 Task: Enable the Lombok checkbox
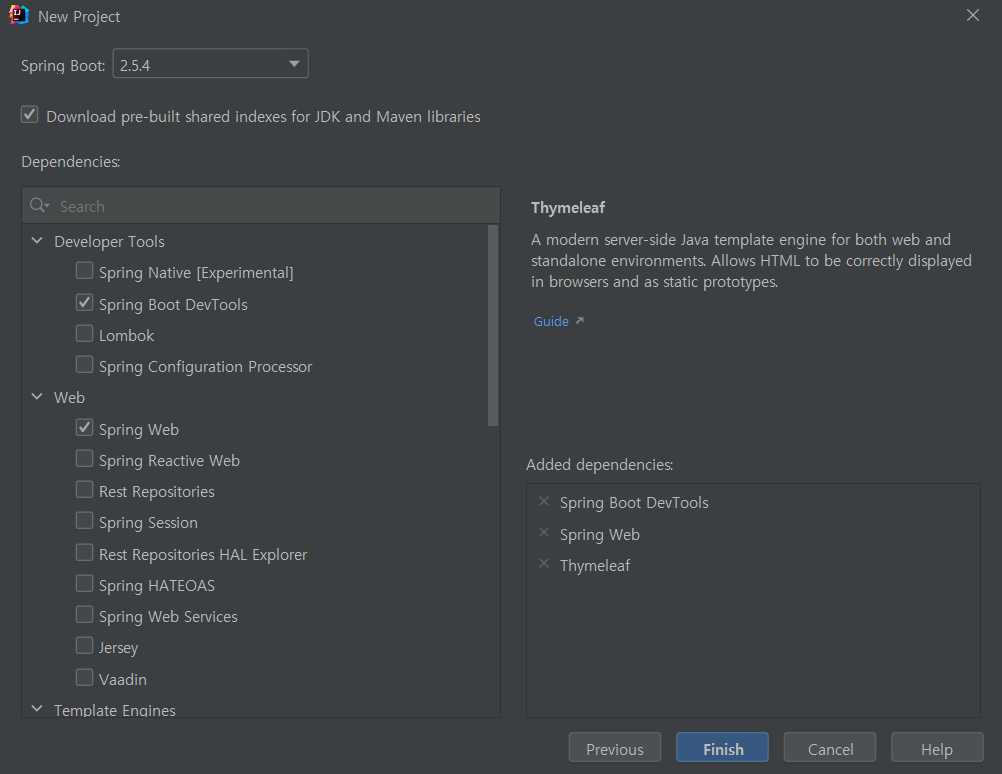tap(84, 334)
